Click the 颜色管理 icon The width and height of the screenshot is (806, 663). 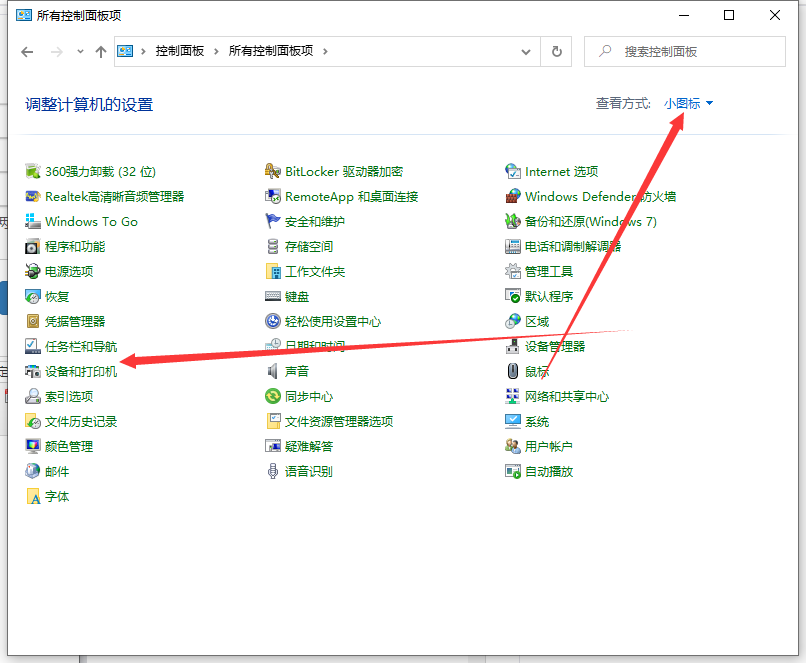click(x=32, y=447)
